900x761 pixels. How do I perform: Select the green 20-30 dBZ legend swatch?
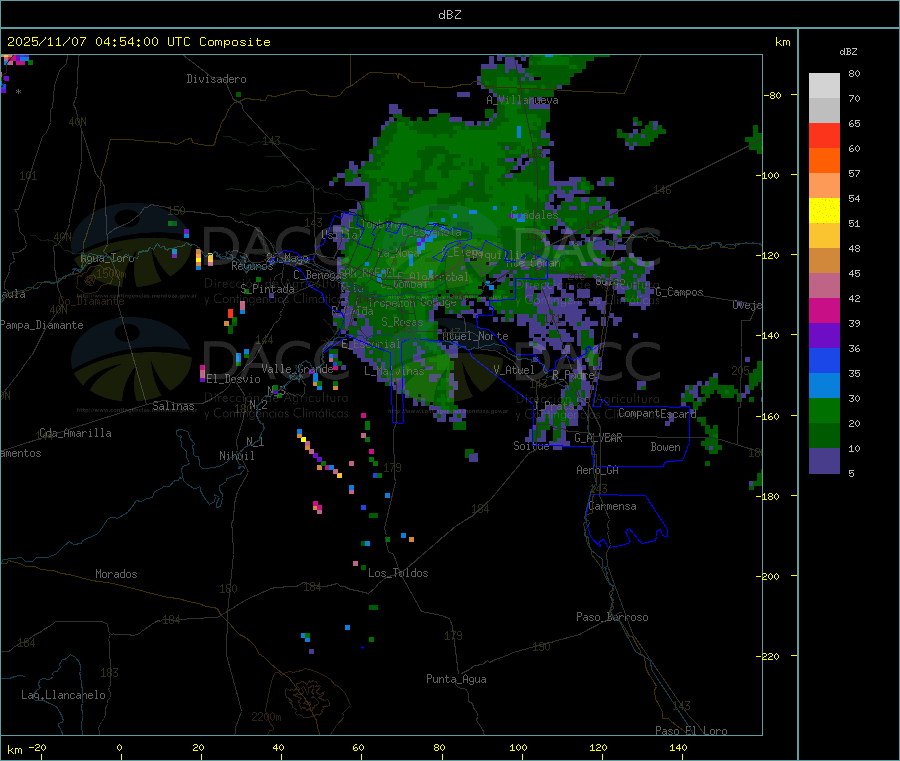click(824, 410)
